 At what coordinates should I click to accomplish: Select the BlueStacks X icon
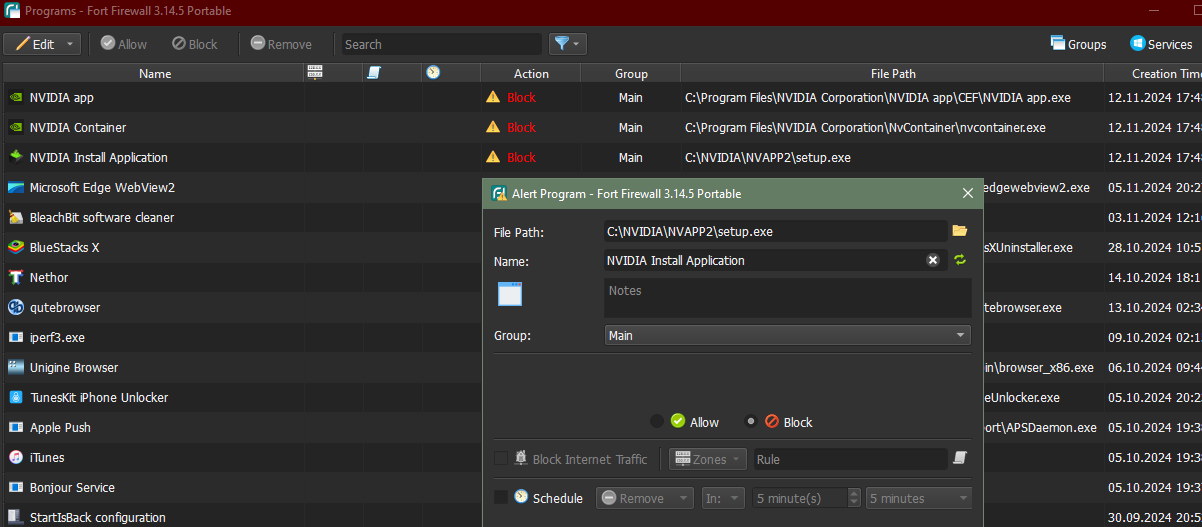pos(16,247)
